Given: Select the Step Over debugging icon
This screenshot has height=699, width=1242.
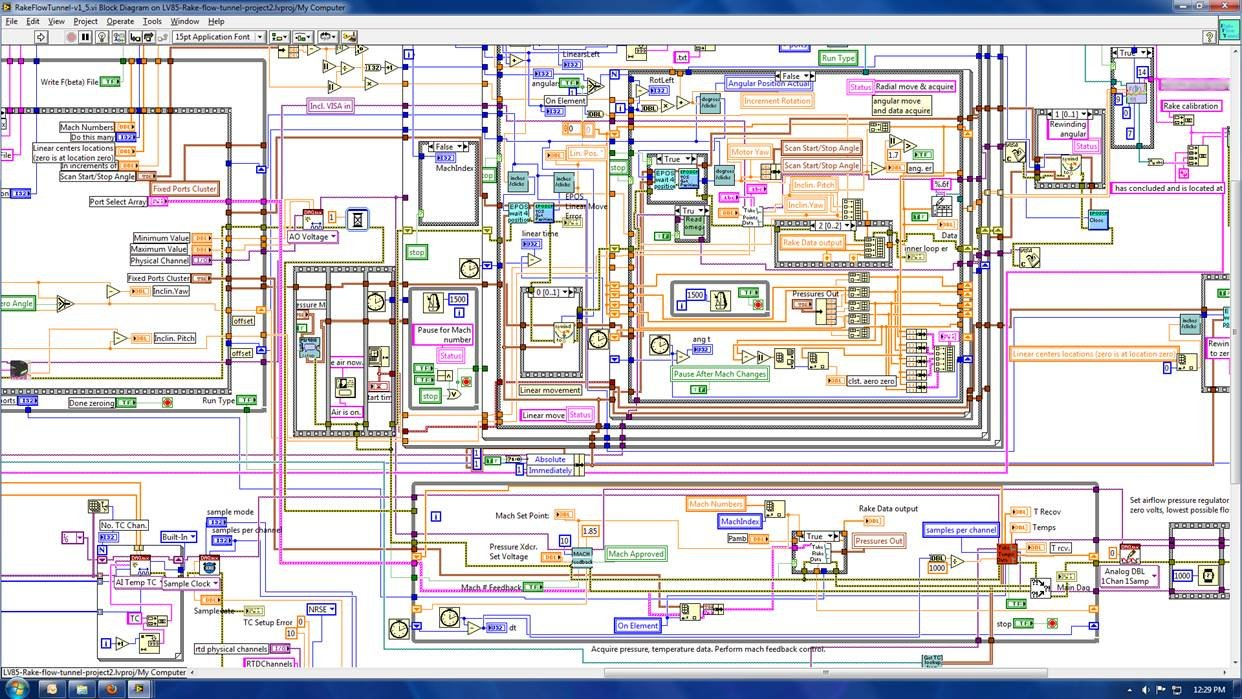Looking at the screenshot, I should coord(149,37).
